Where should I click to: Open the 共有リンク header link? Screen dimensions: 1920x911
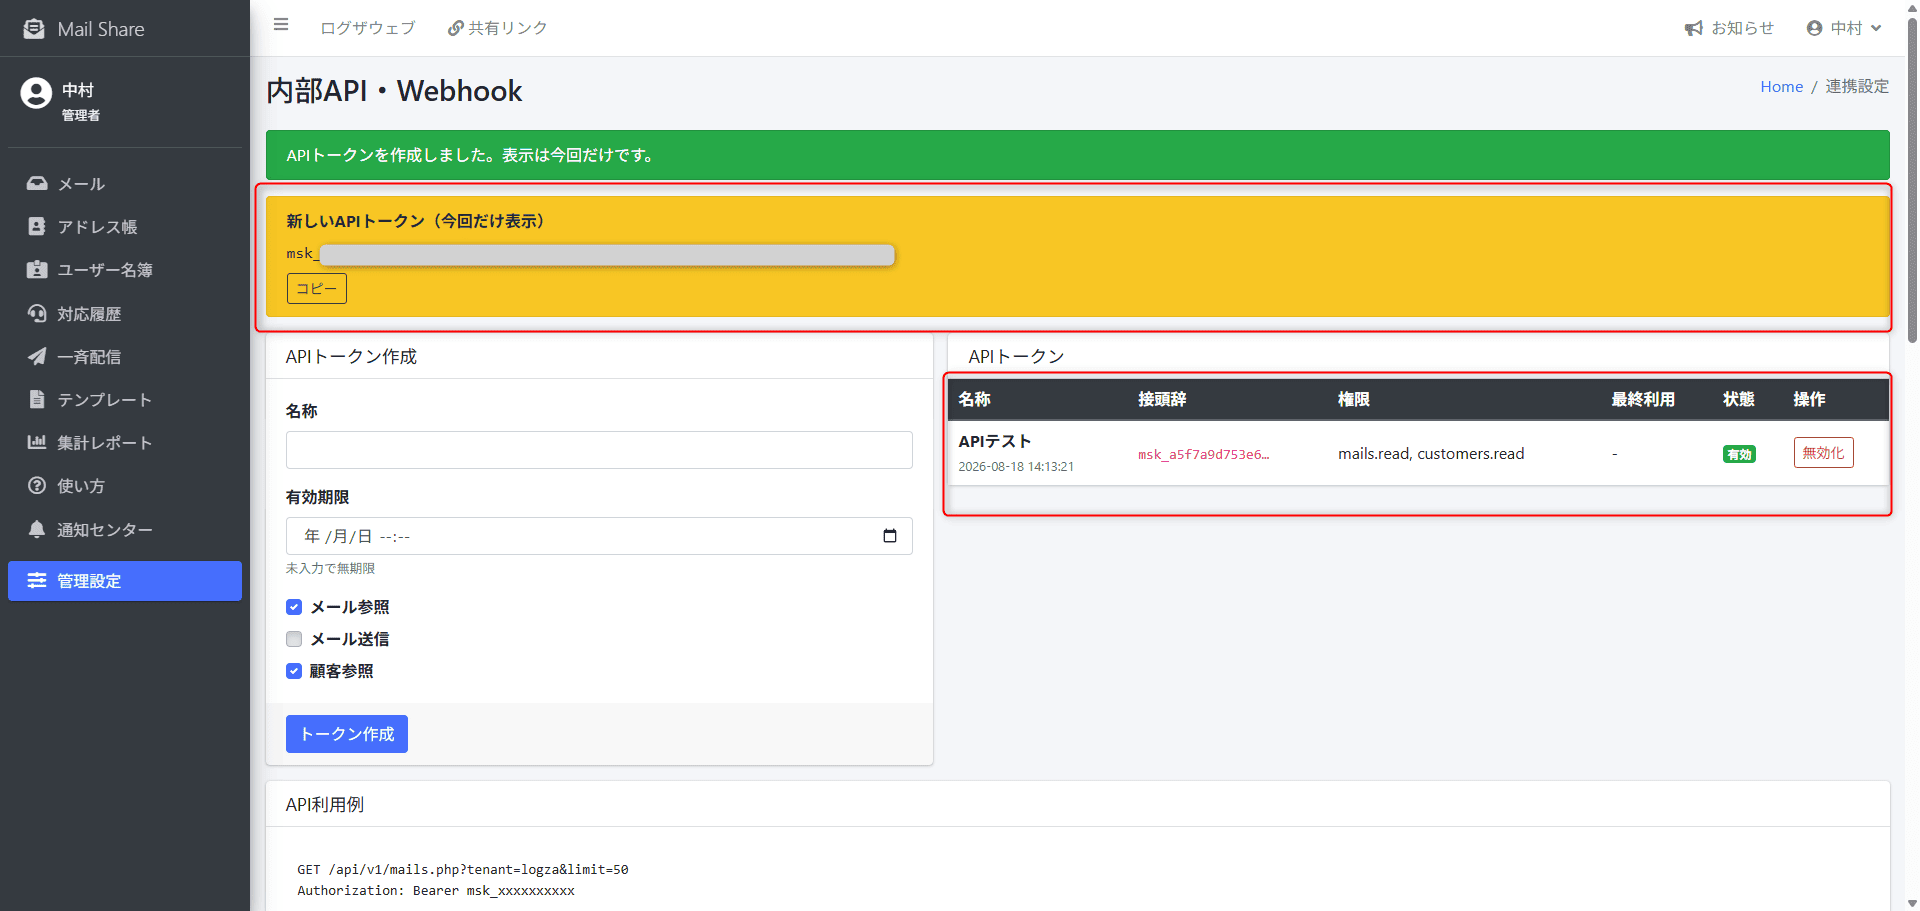tap(497, 28)
